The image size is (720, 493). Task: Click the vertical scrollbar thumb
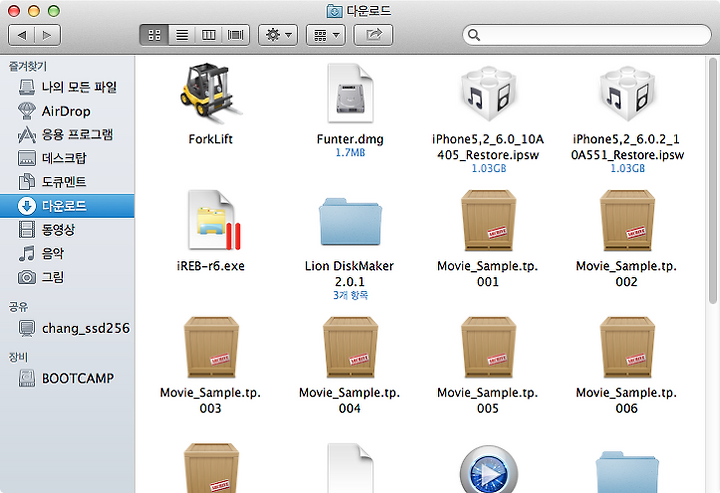[x=713, y=181]
